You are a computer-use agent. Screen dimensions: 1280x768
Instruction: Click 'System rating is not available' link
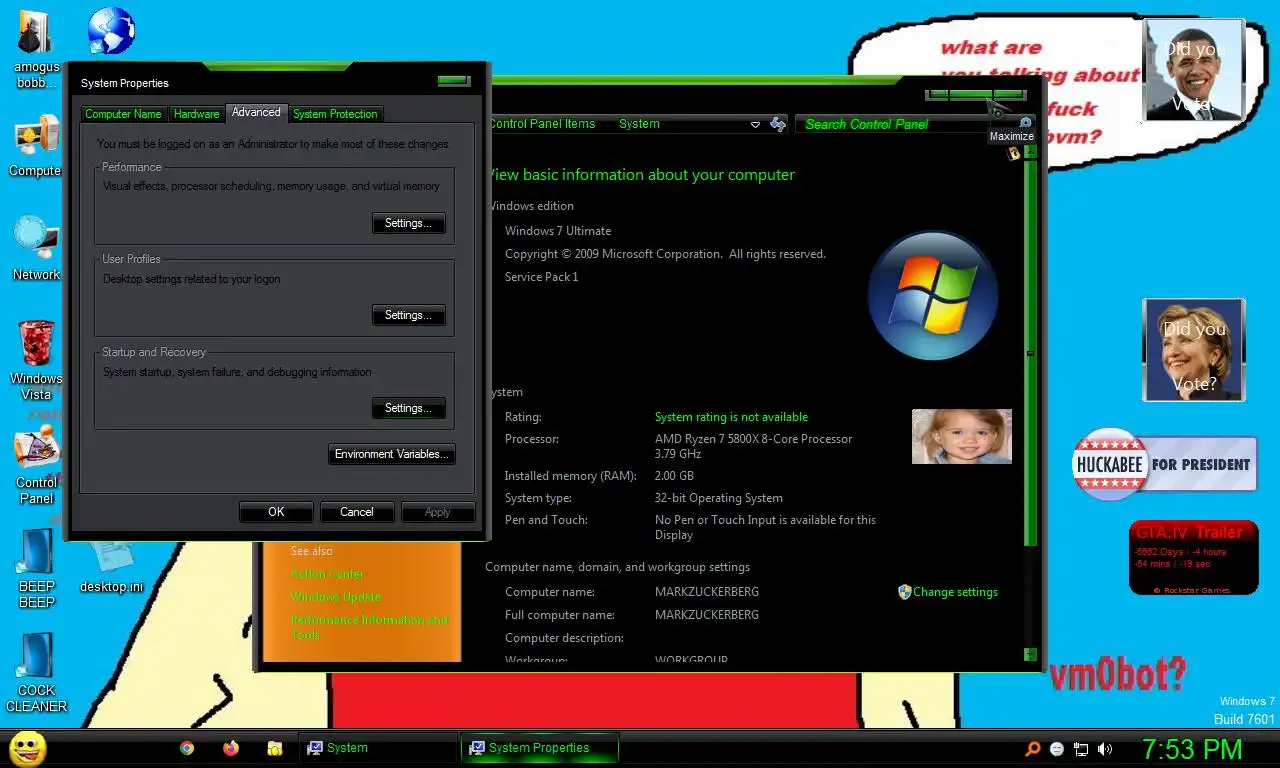(x=731, y=417)
